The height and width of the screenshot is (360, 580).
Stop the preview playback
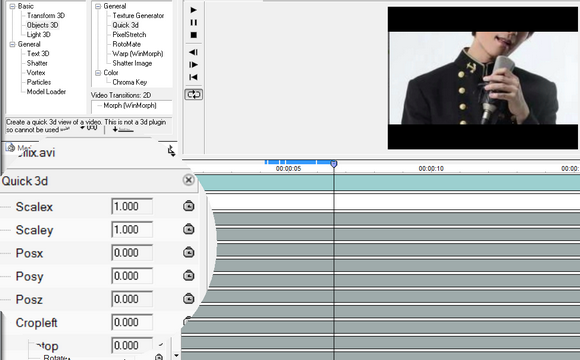point(193,35)
